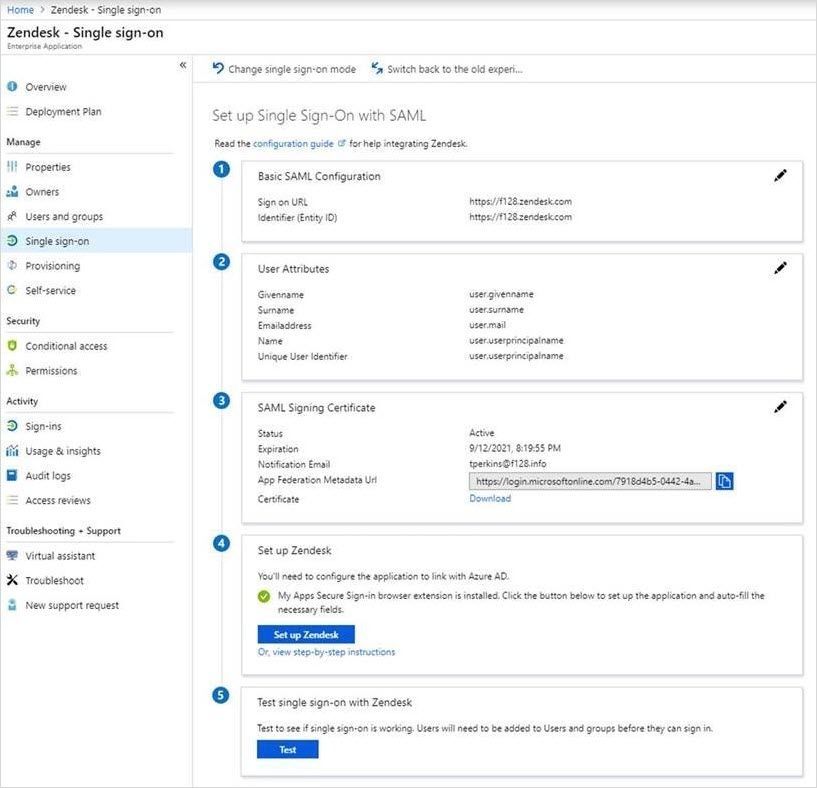Click the user.surname attribute value

497,309
